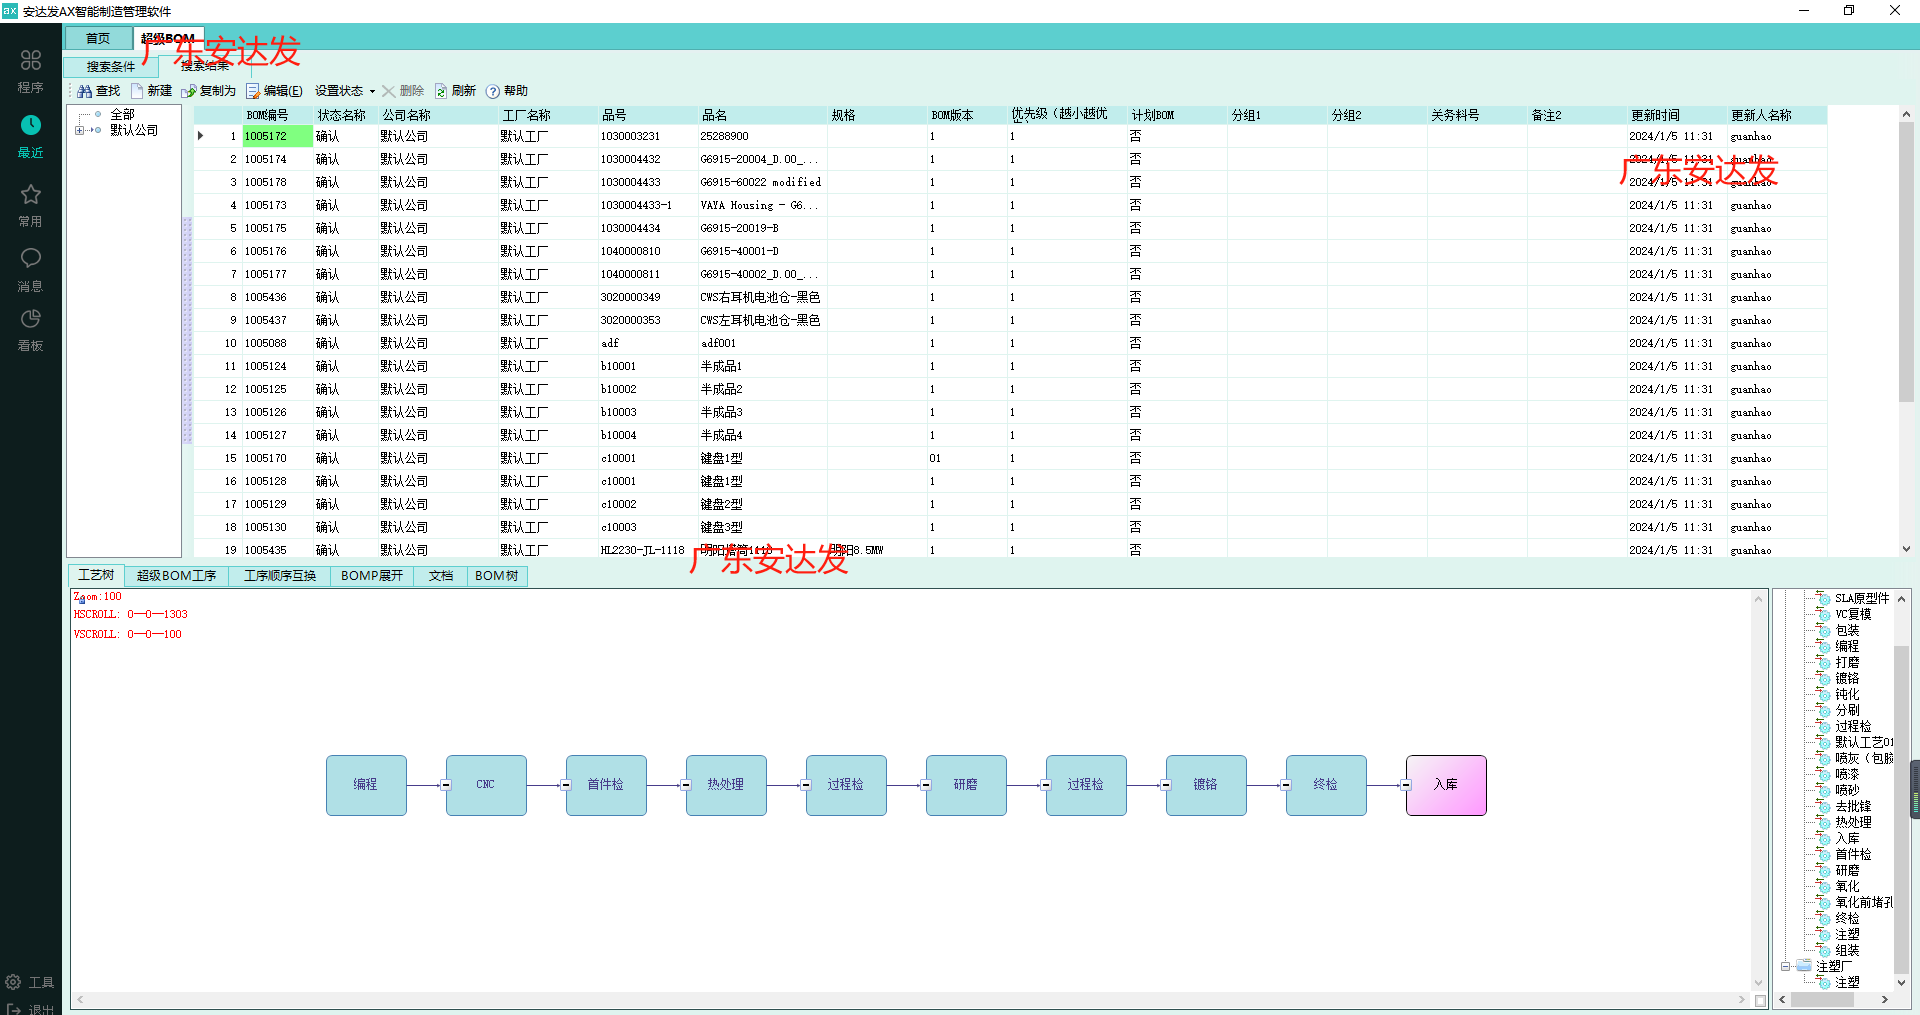Viewport: 1920px width, 1015px height.
Task: Select BOM row 1005174
Action: click(1010, 159)
